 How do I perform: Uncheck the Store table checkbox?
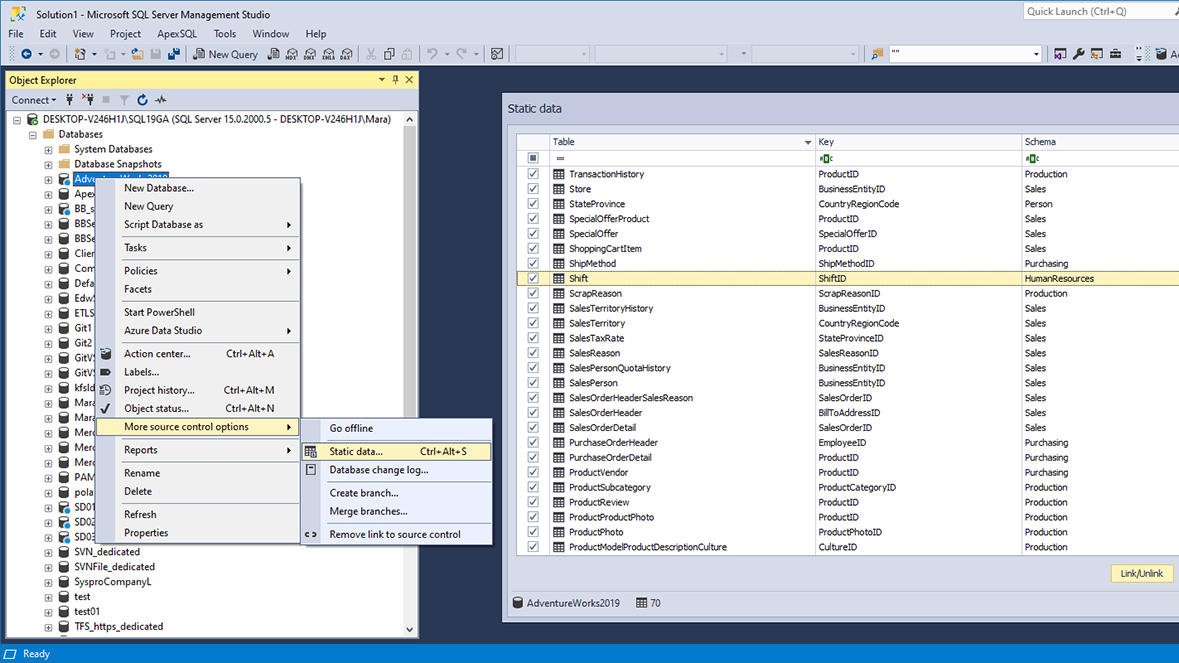tap(533, 189)
